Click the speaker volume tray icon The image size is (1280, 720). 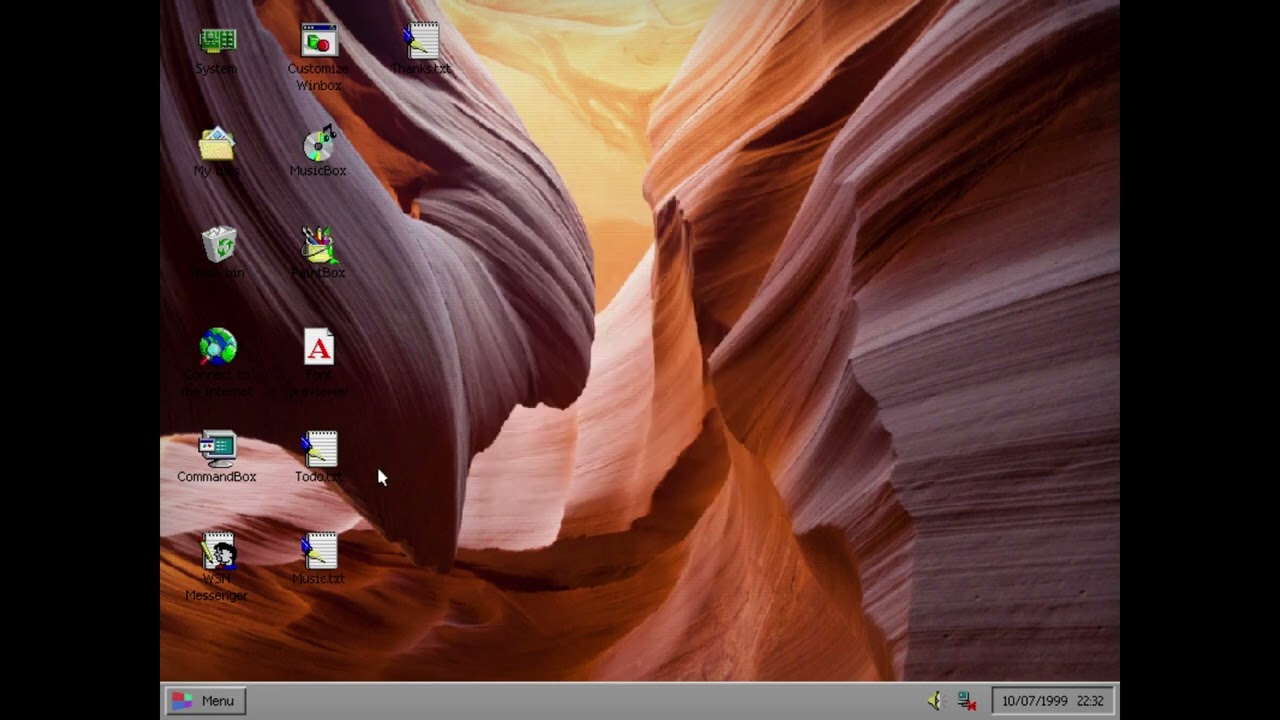pyautogui.click(x=935, y=701)
